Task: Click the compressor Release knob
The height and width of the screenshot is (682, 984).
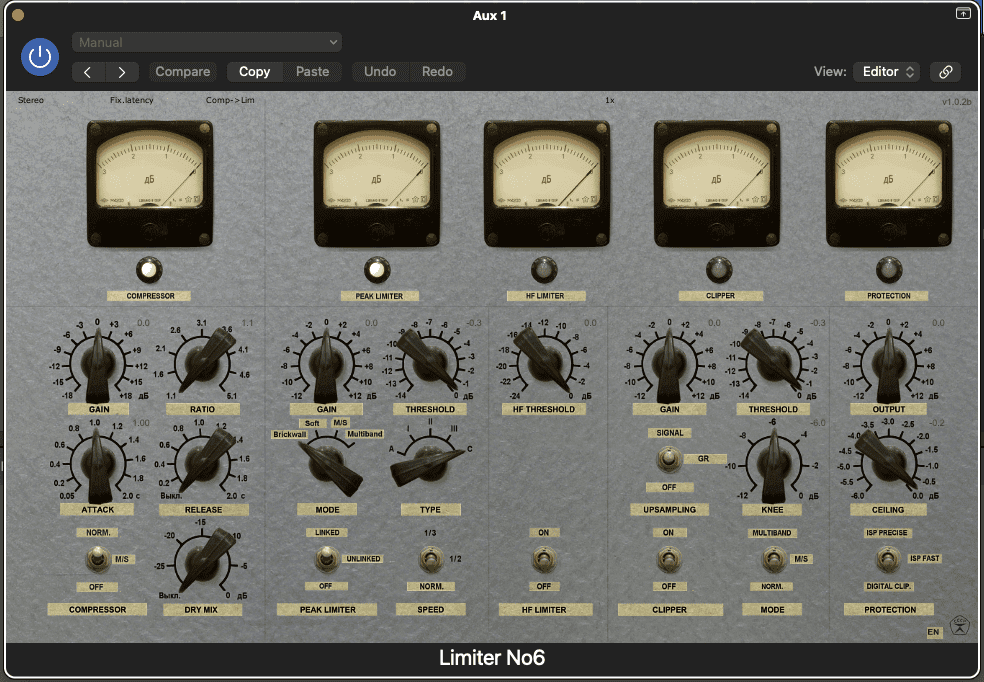Action: pos(203,462)
